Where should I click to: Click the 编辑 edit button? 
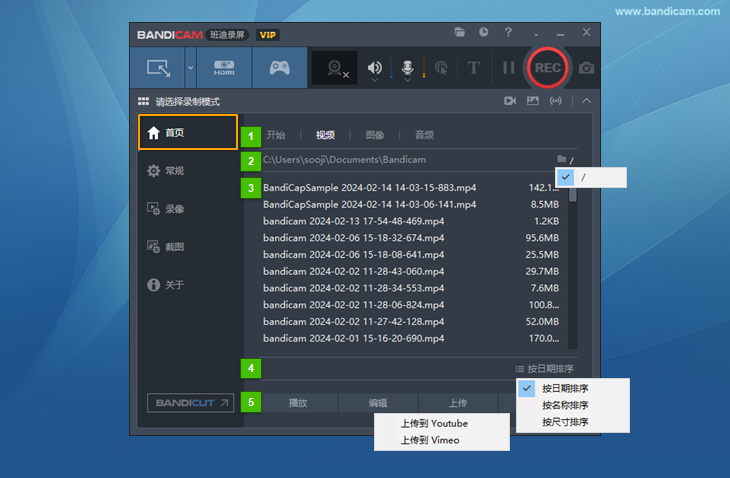pos(378,403)
